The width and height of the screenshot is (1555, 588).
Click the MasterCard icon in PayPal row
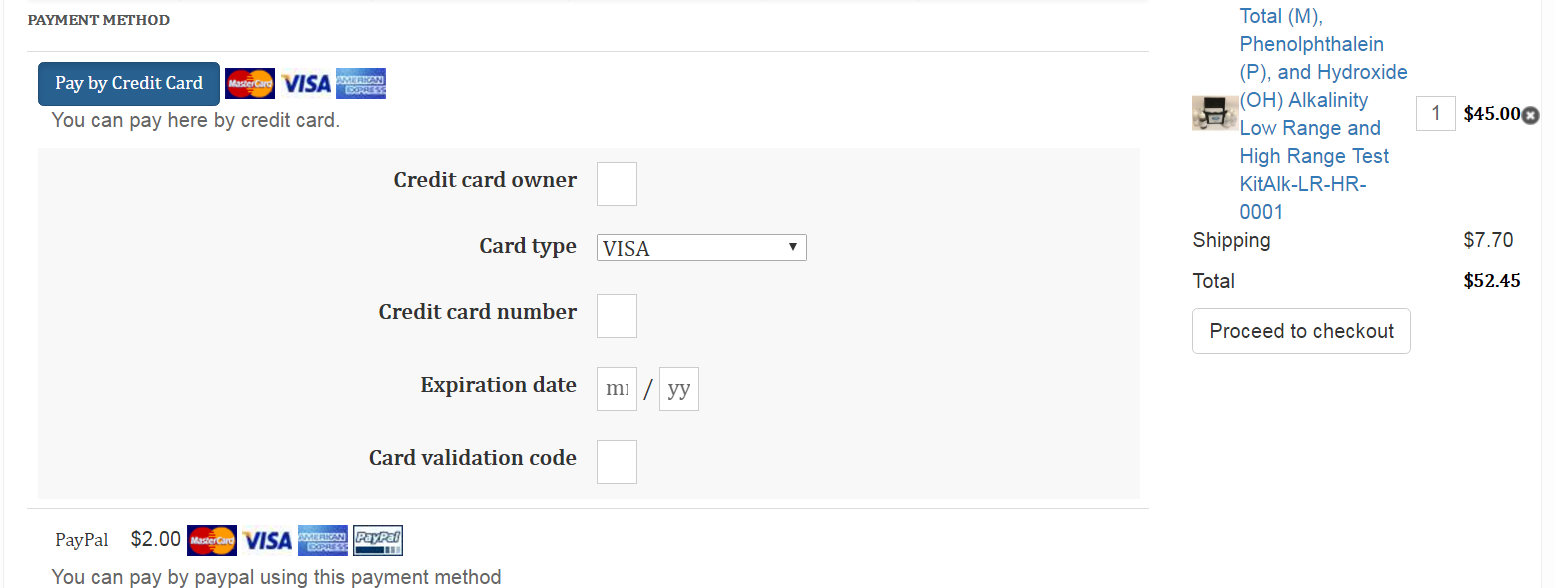click(212, 541)
